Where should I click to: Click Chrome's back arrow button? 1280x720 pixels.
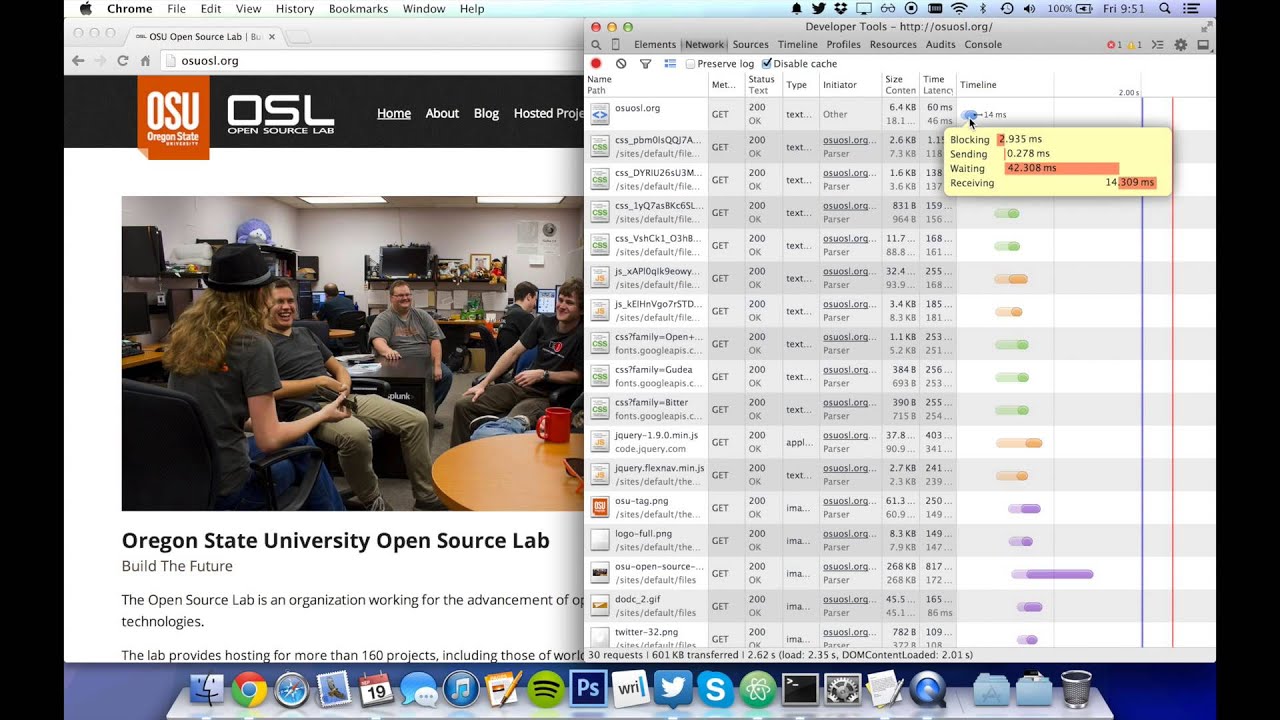pyautogui.click(x=78, y=61)
